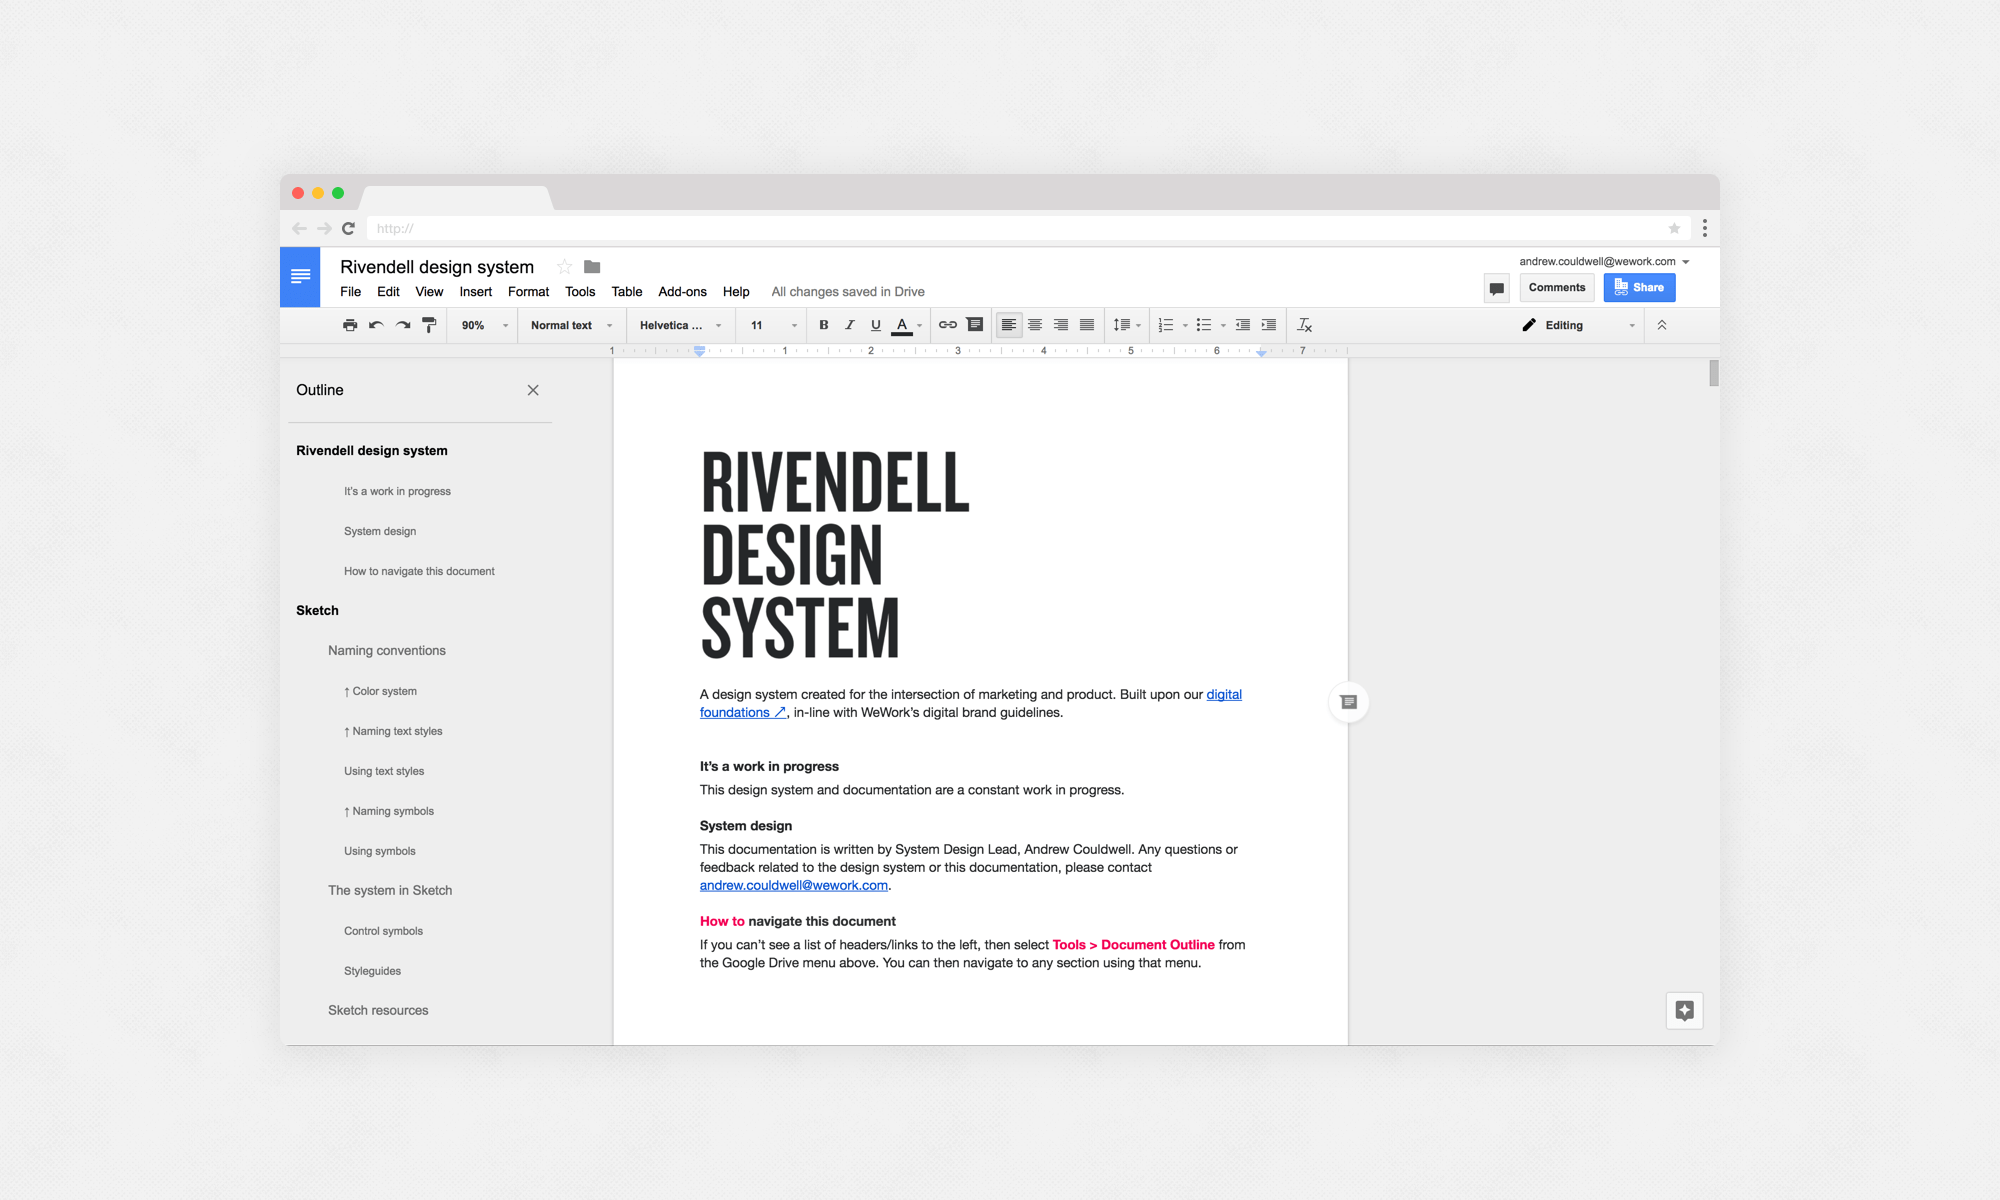The width and height of the screenshot is (2000, 1200).
Task: Open the font family dropdown
Action: coord(678,325)
